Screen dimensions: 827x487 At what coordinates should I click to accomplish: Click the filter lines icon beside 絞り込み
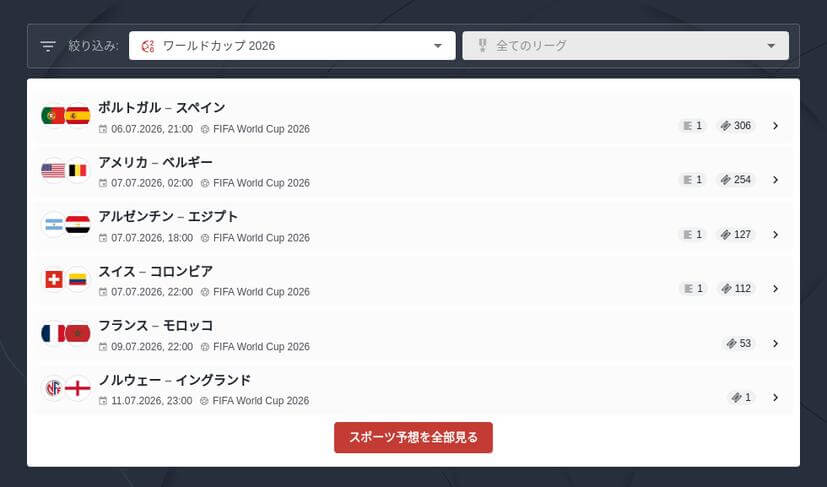[48, 46]
